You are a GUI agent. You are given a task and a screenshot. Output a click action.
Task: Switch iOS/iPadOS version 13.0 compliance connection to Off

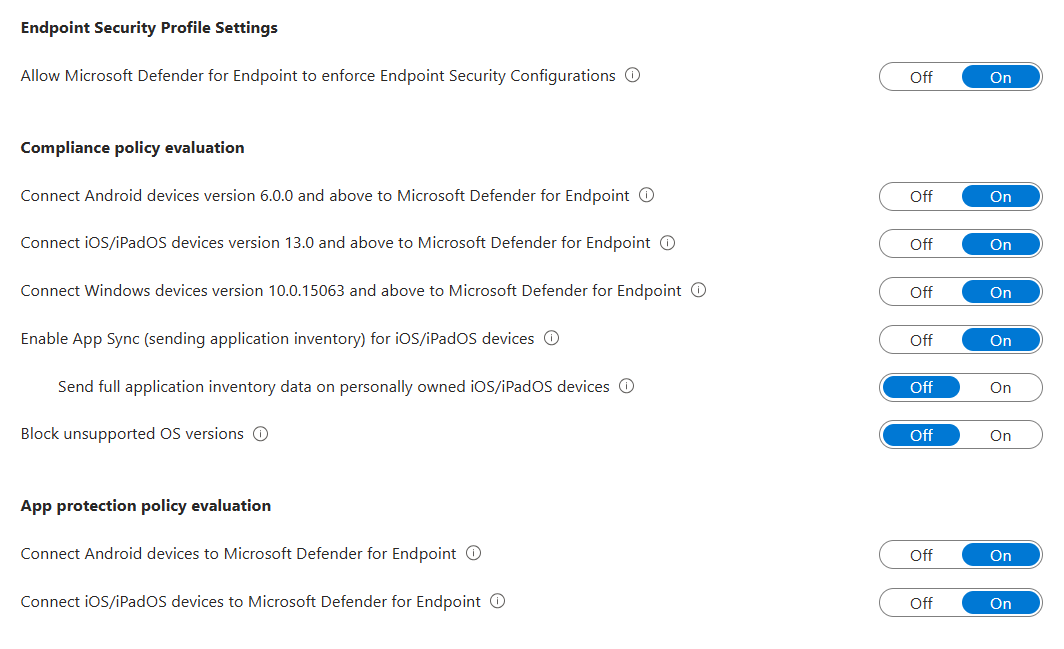tap(921, 244)
